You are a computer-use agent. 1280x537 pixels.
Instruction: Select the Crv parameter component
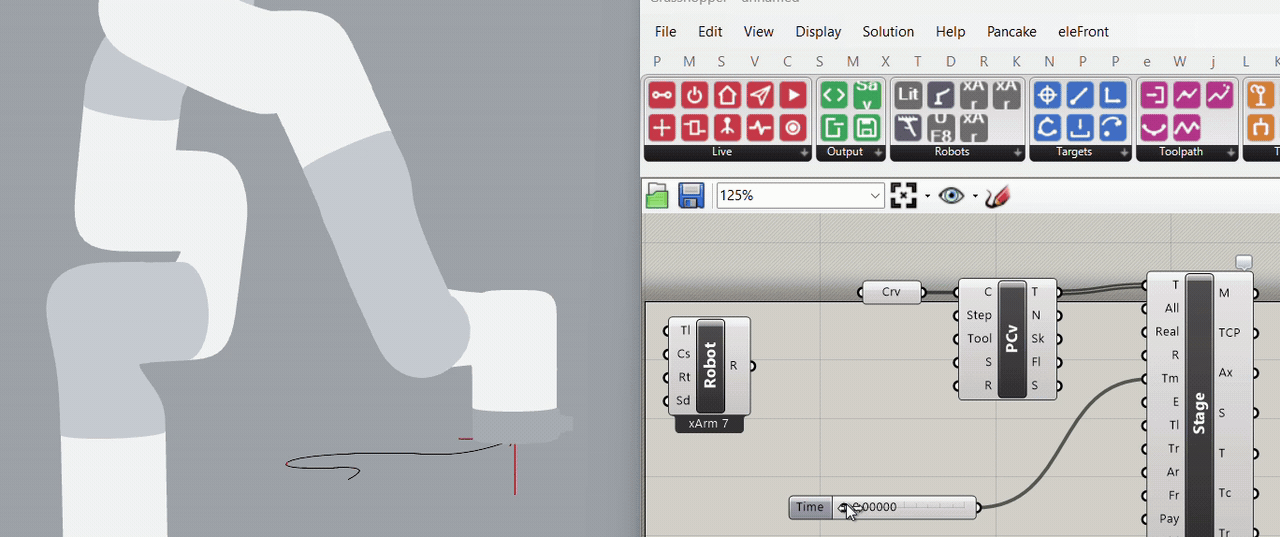891,292
